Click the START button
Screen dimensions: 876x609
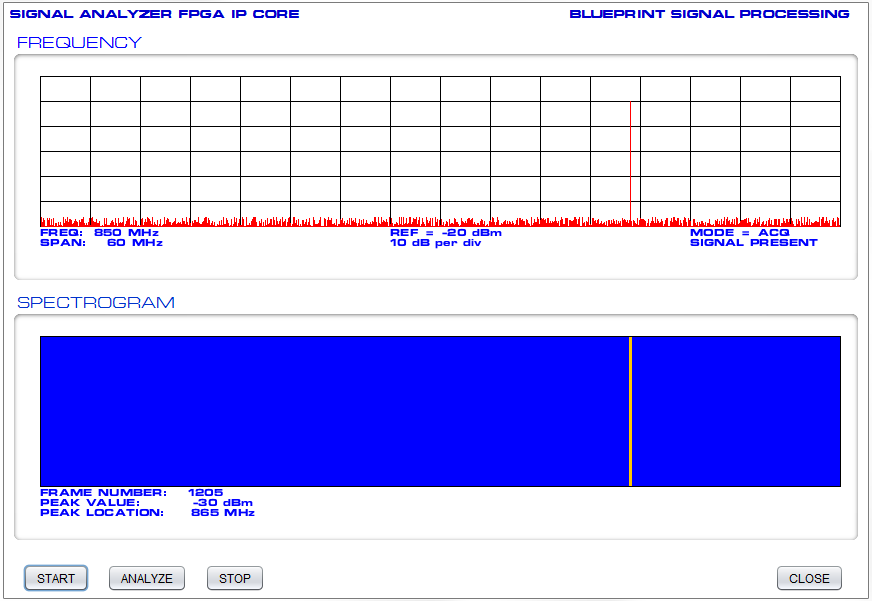[x=56, y=578]
